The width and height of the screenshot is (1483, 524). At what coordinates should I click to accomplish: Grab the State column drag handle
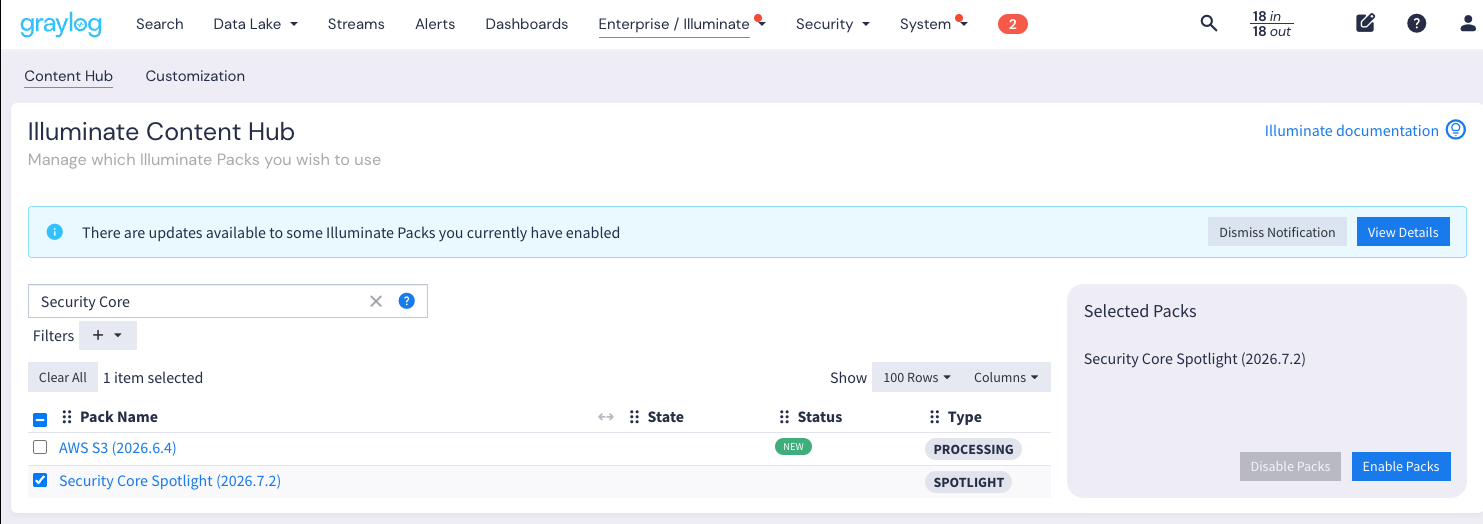634,417
